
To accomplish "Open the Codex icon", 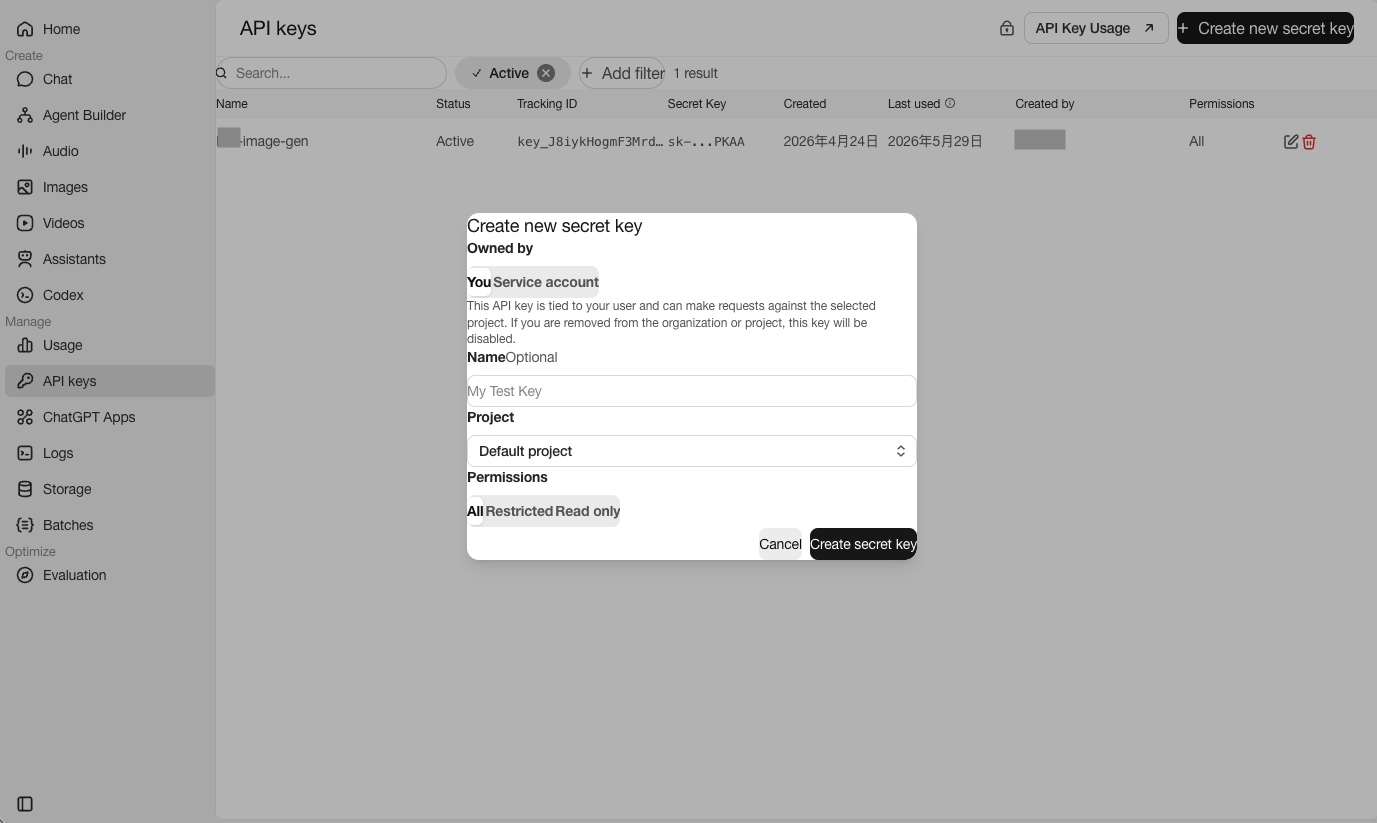I will click(x=25, y=295).
